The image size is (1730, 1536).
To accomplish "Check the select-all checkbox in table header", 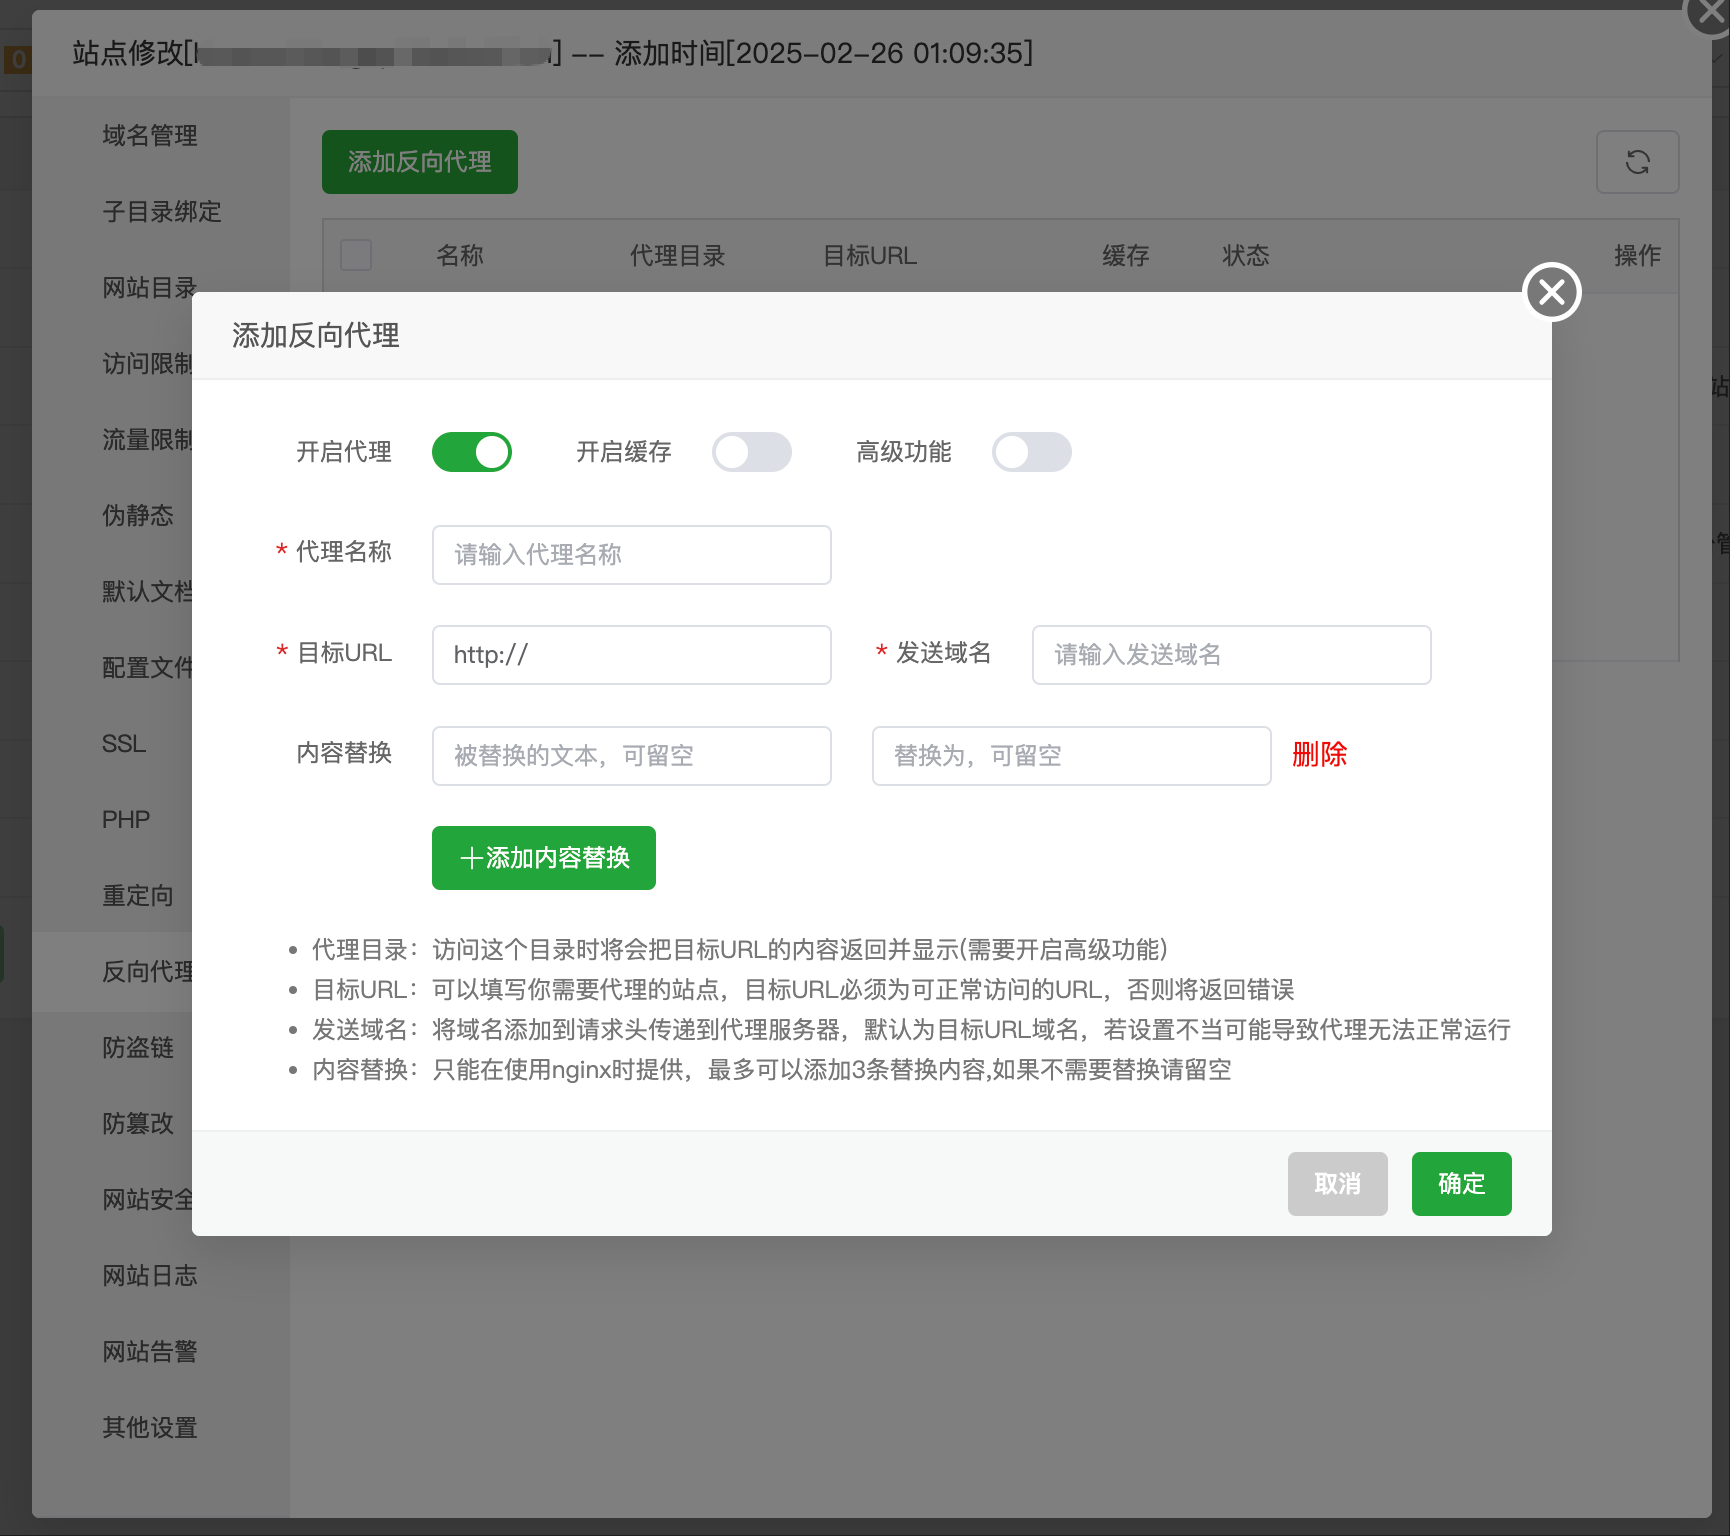I will (356, 255).
